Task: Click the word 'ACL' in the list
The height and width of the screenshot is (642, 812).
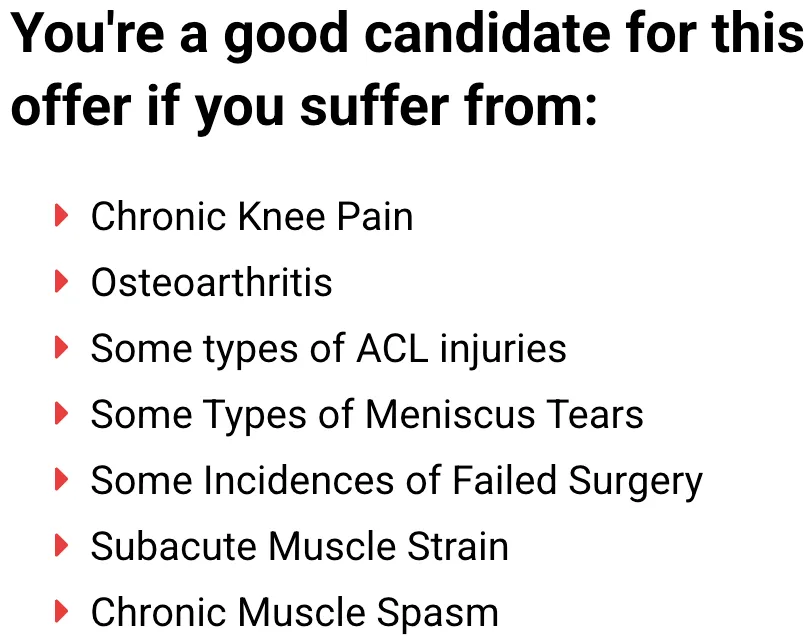Action: pyautogui.click(x=393, y=348)
